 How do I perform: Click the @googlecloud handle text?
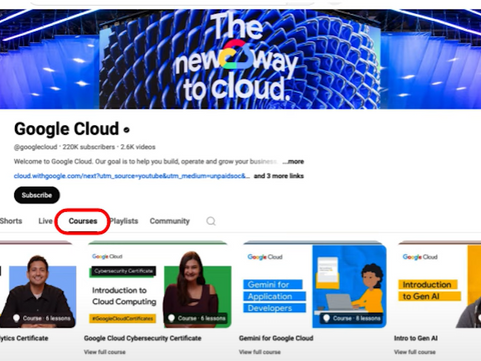point(35,147)
